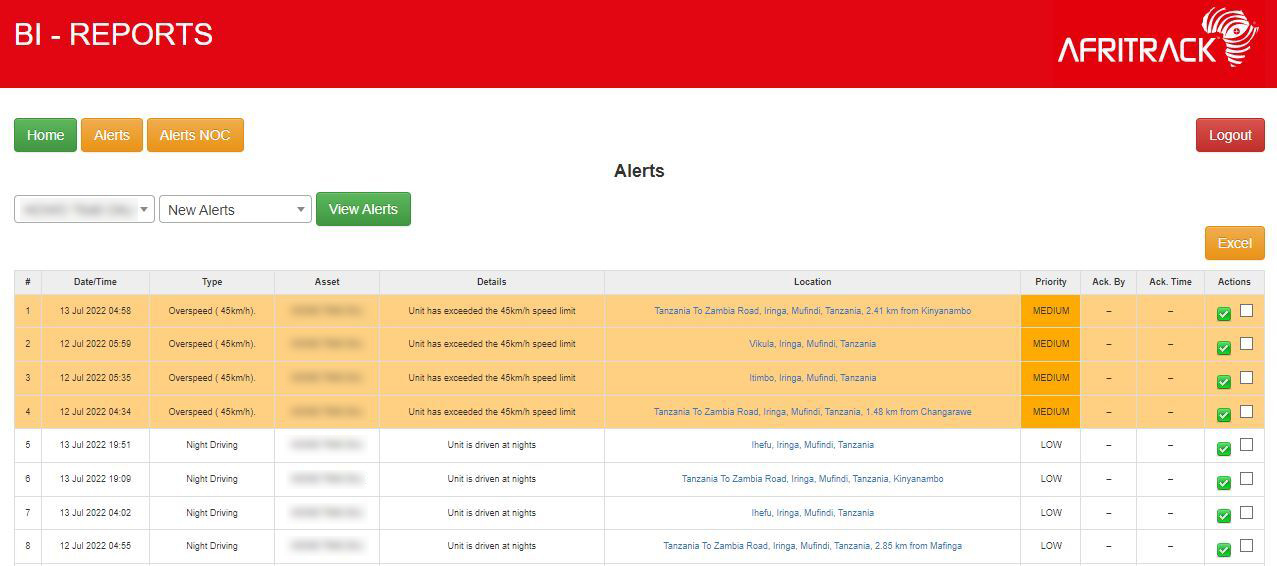The width and height of the screenshot is (1277, 566).
Task: Click the Afritrack logo
Action: tap(1158, 39)
